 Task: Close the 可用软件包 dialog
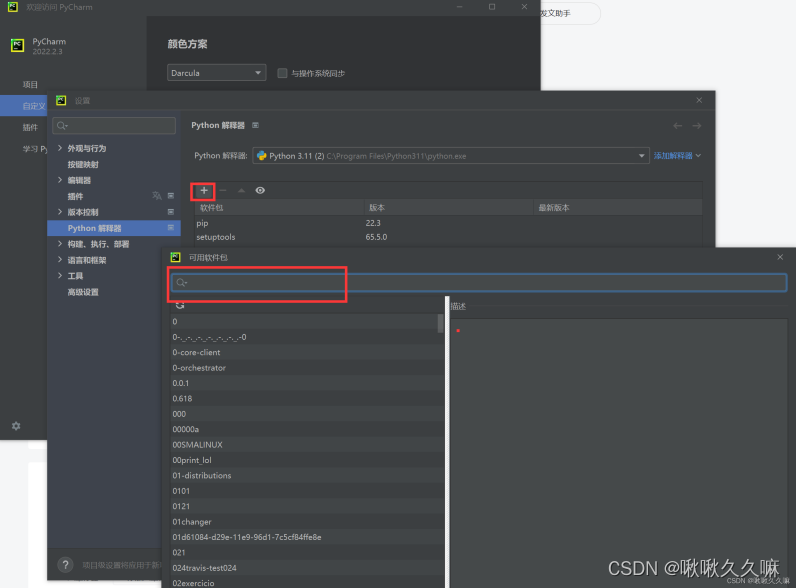tap(780, 257)
